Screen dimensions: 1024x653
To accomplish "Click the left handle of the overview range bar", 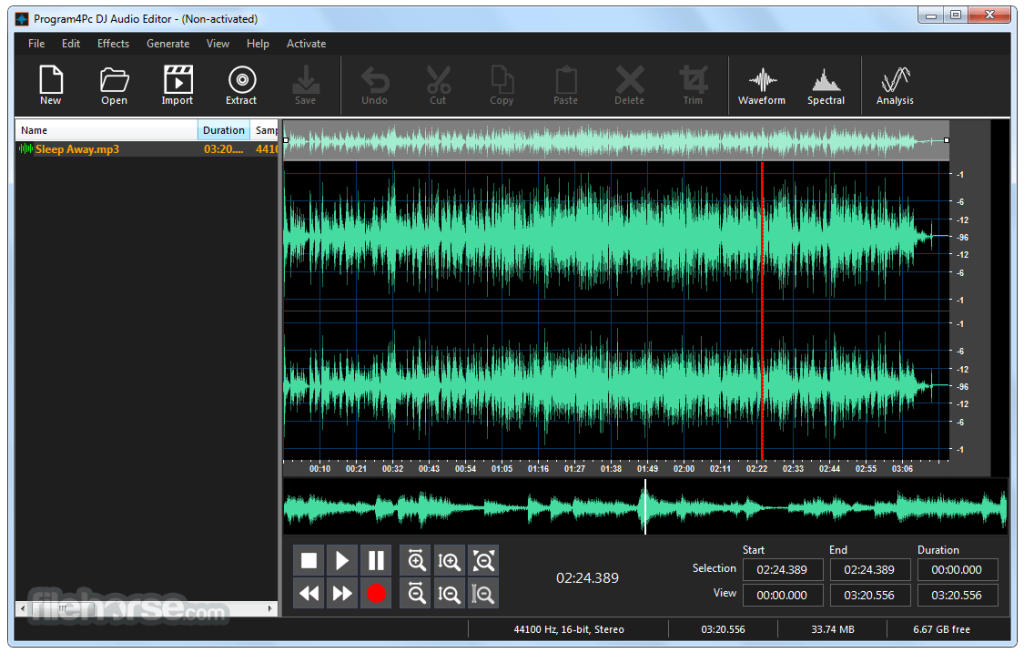I will click(x=286, y=140).
